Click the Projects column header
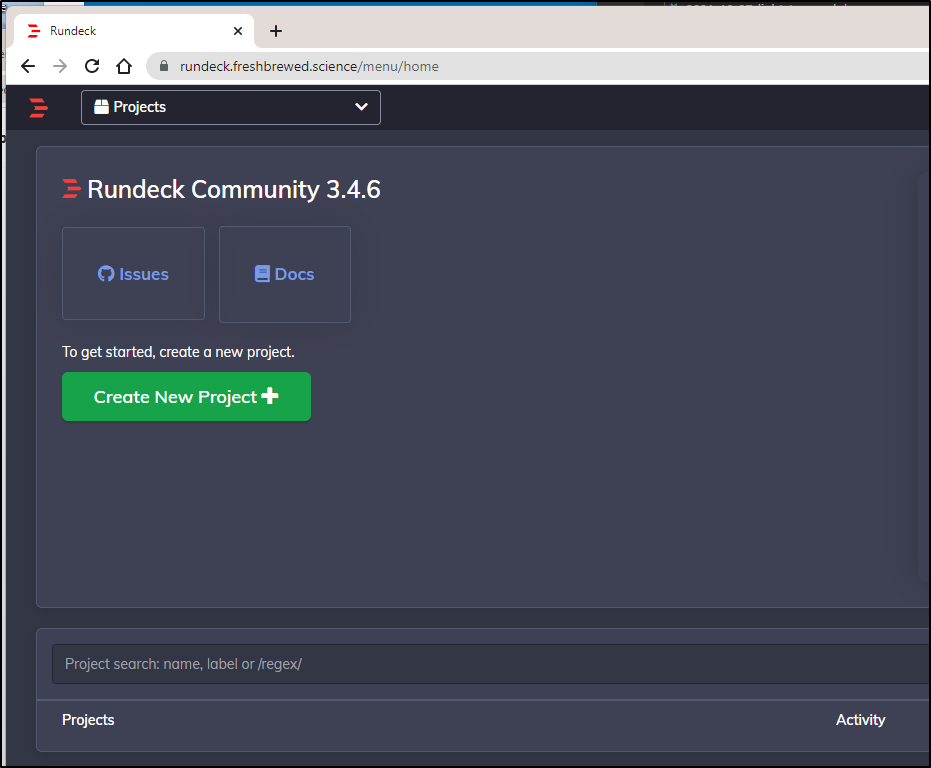 (88, 720)
